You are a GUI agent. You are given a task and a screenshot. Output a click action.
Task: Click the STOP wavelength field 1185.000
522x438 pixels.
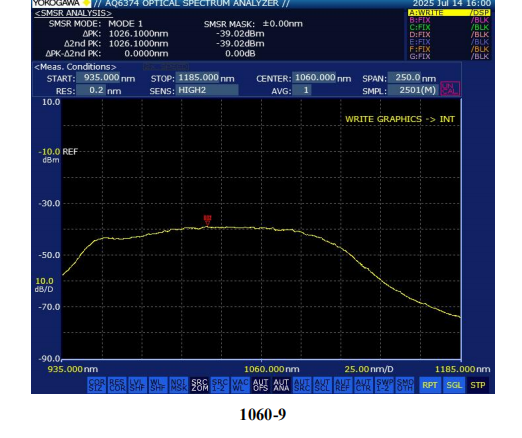coord(198,78)
